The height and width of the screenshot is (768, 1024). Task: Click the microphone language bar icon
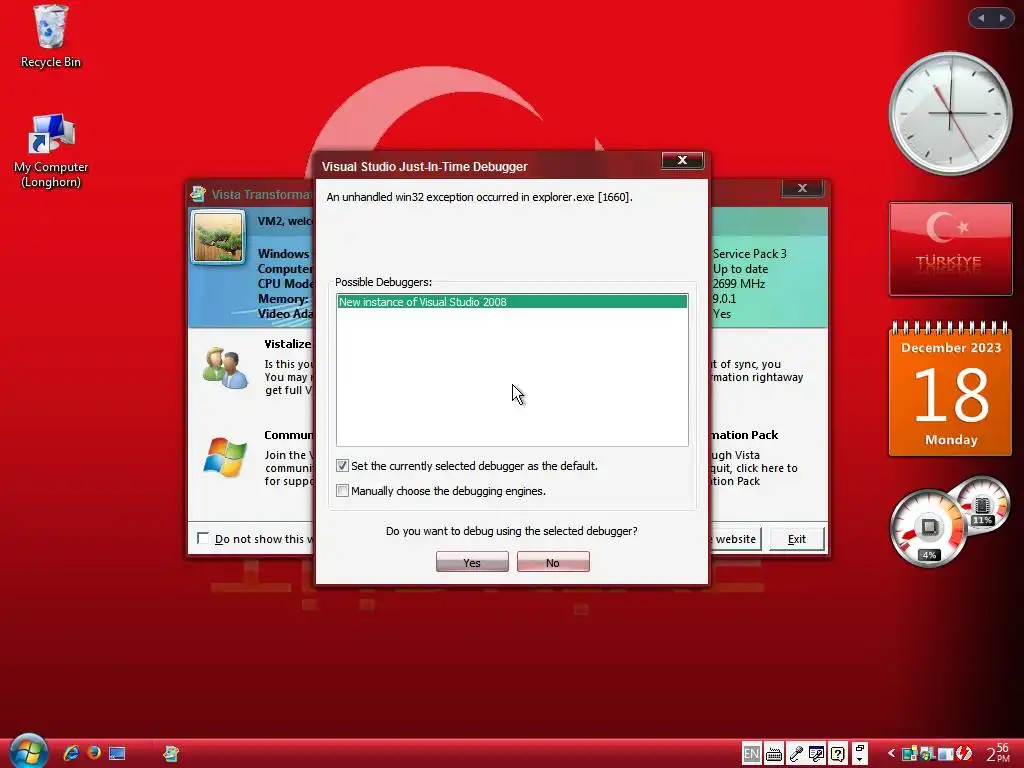pyautogui.click(x=796, y=754)
